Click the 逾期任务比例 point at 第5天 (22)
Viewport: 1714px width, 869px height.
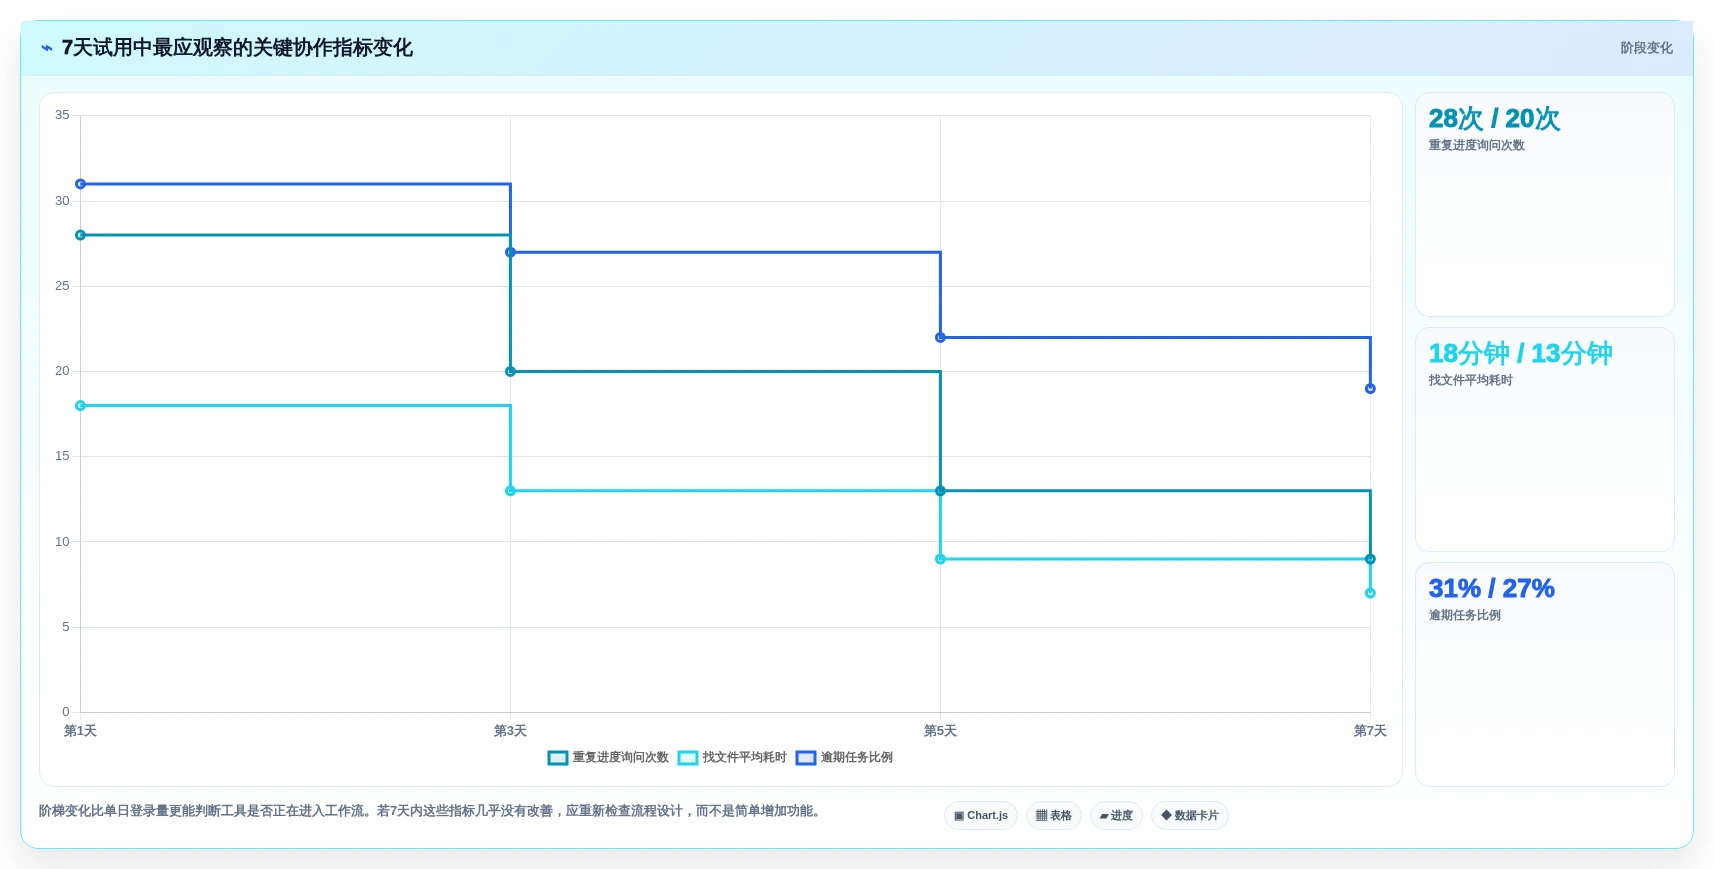click(x=940, y=338)
